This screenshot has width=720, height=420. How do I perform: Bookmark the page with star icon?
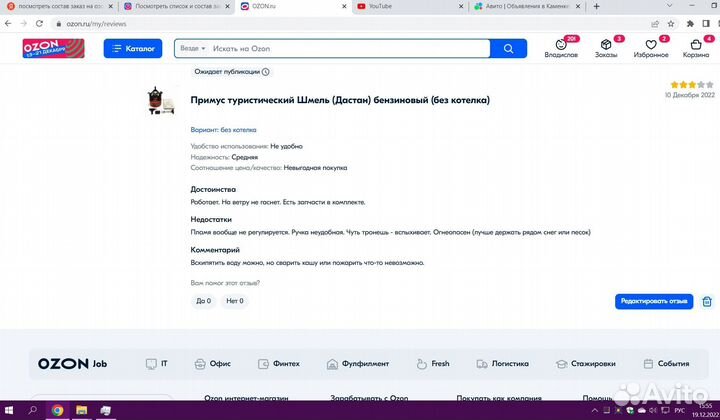click(x=671, y=24)
